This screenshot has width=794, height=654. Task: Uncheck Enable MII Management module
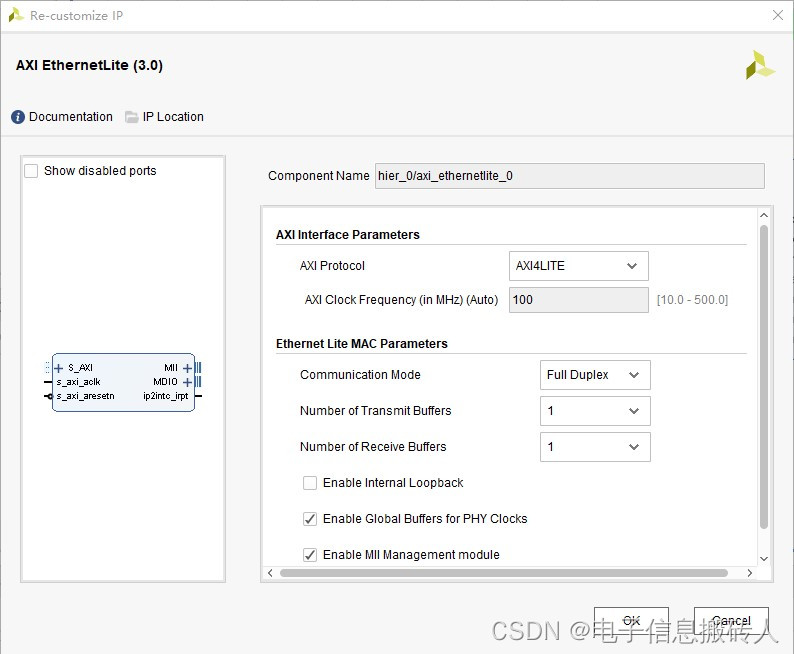(310, 555)
